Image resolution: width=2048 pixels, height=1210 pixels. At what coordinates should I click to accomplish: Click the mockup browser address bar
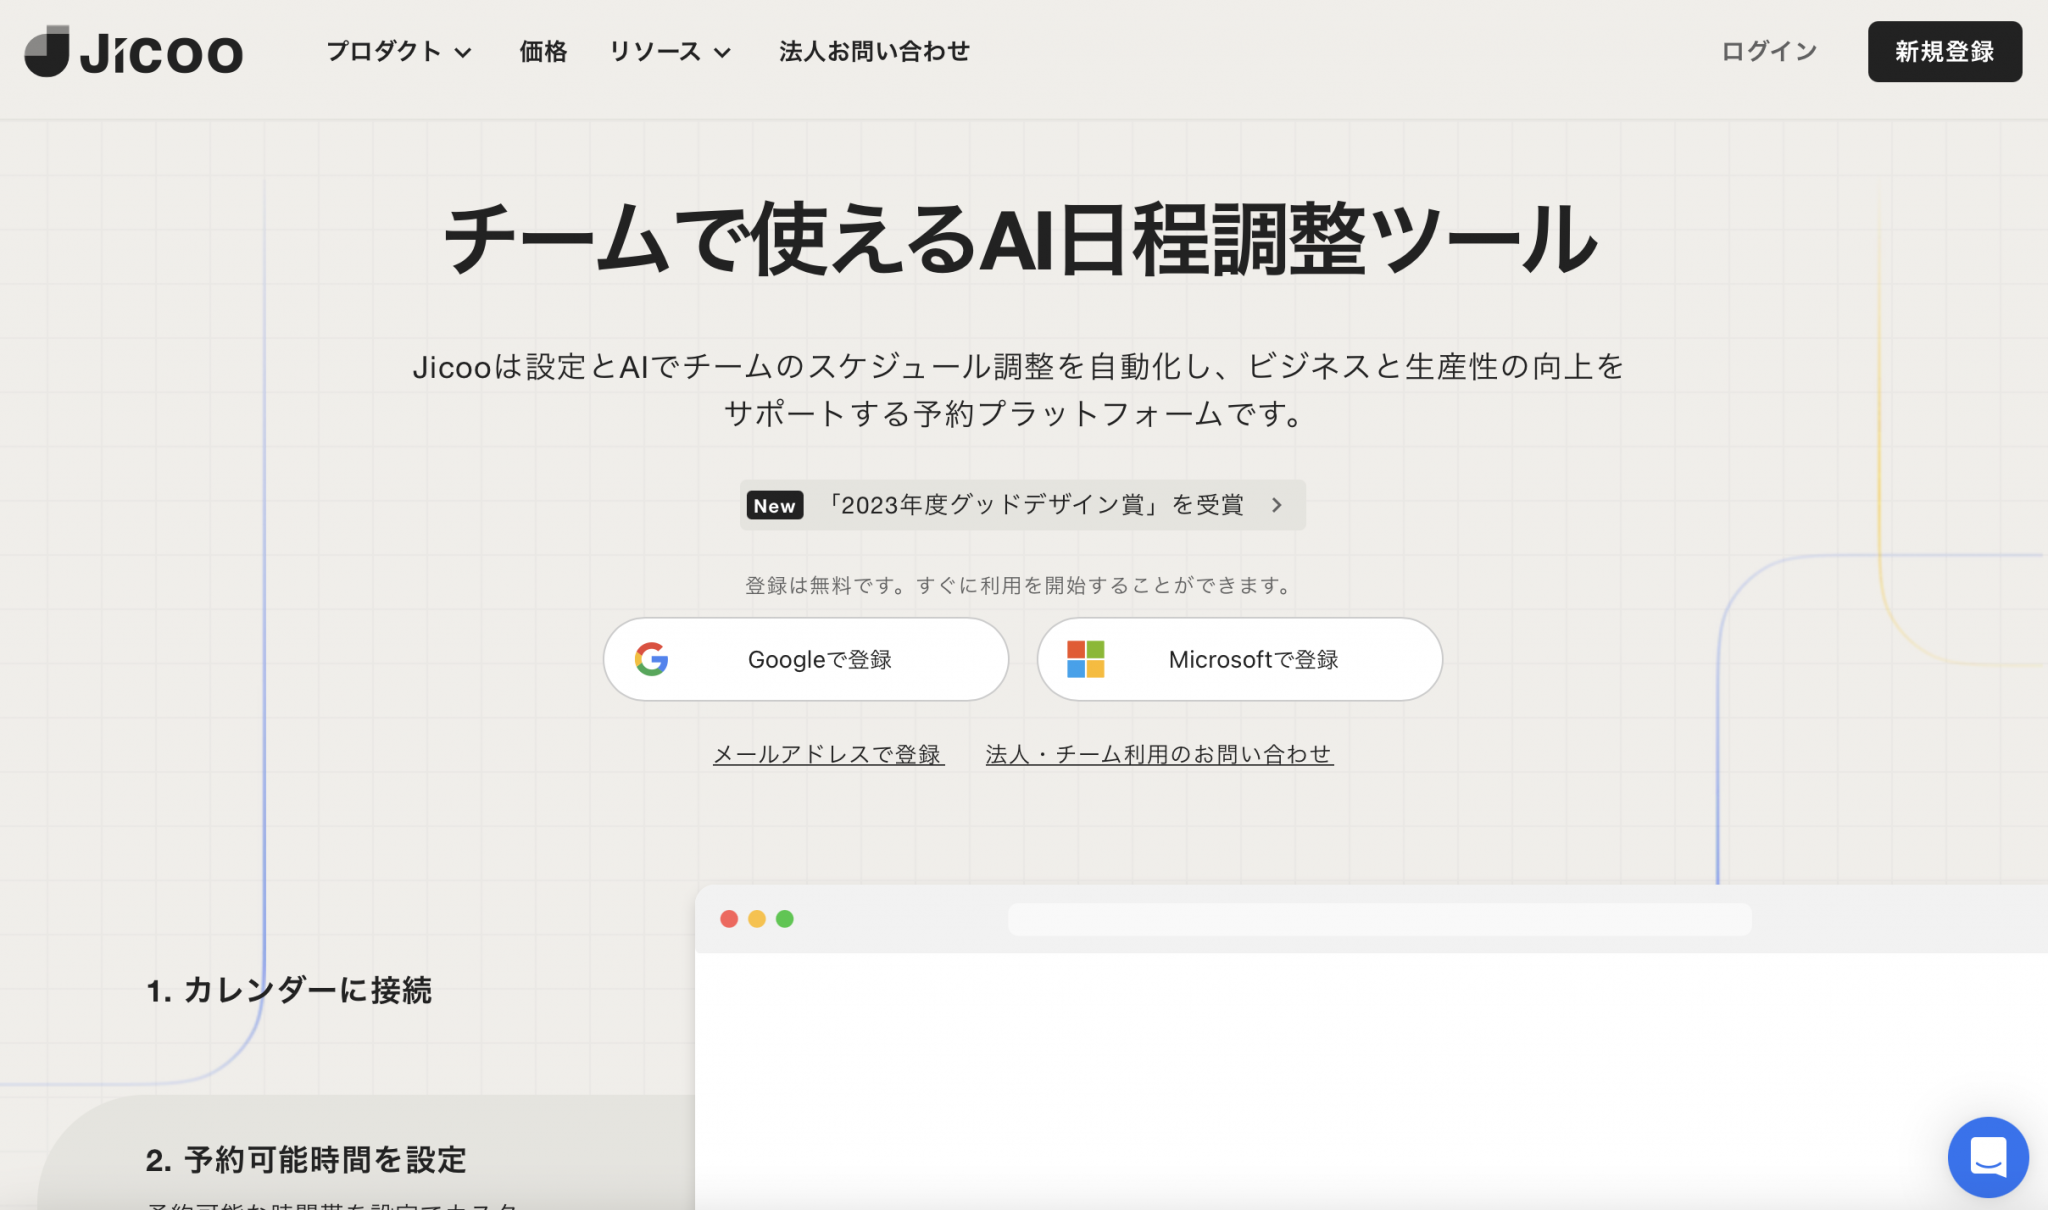click(x=1379, y=919)
